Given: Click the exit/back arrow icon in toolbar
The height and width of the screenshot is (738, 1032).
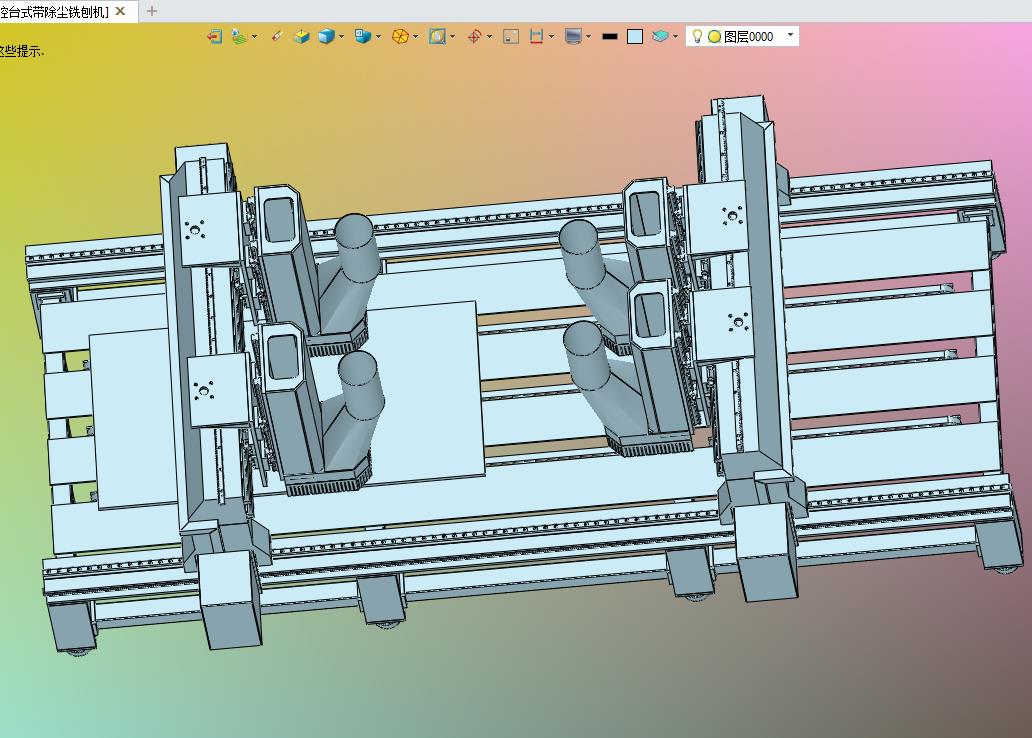Looking at the screenshot, I should (x=214, y=36).
